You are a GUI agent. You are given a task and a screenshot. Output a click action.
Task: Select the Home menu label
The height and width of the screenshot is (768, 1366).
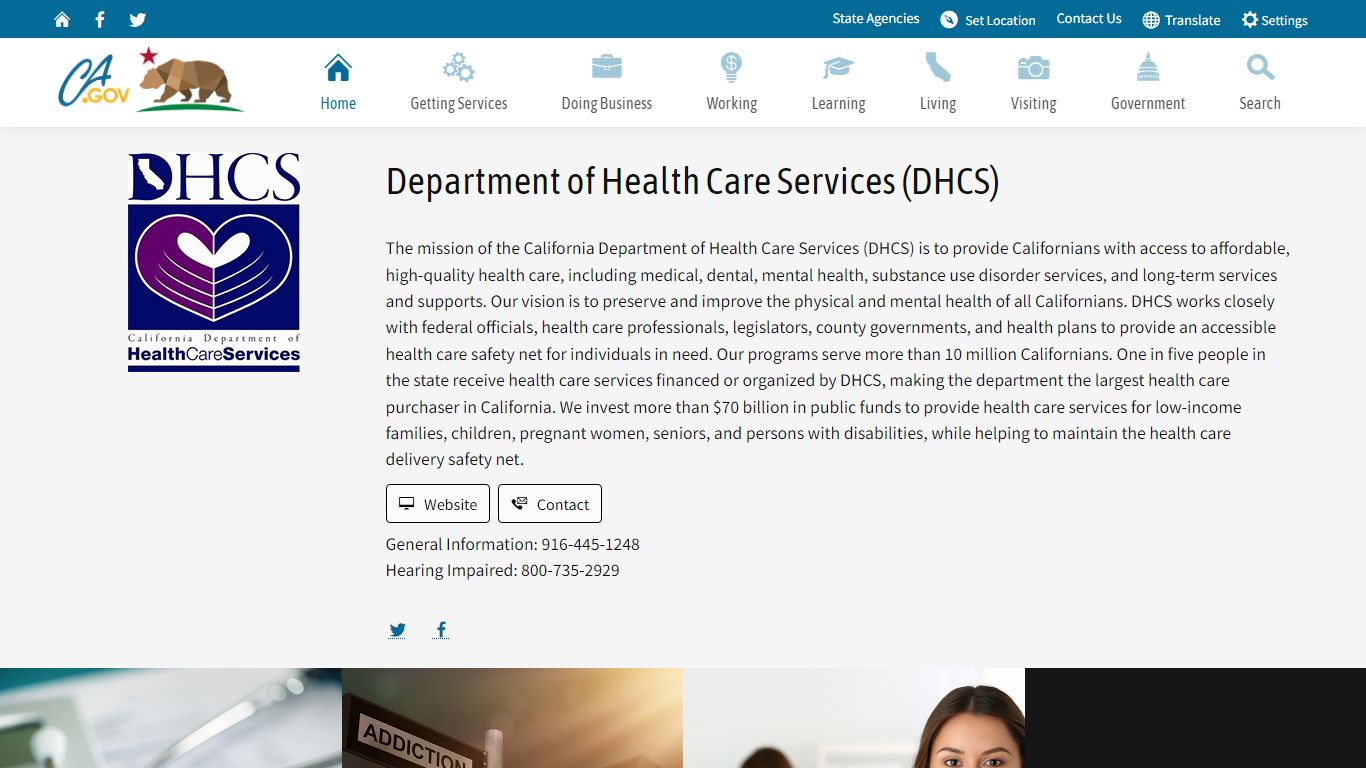338,103
